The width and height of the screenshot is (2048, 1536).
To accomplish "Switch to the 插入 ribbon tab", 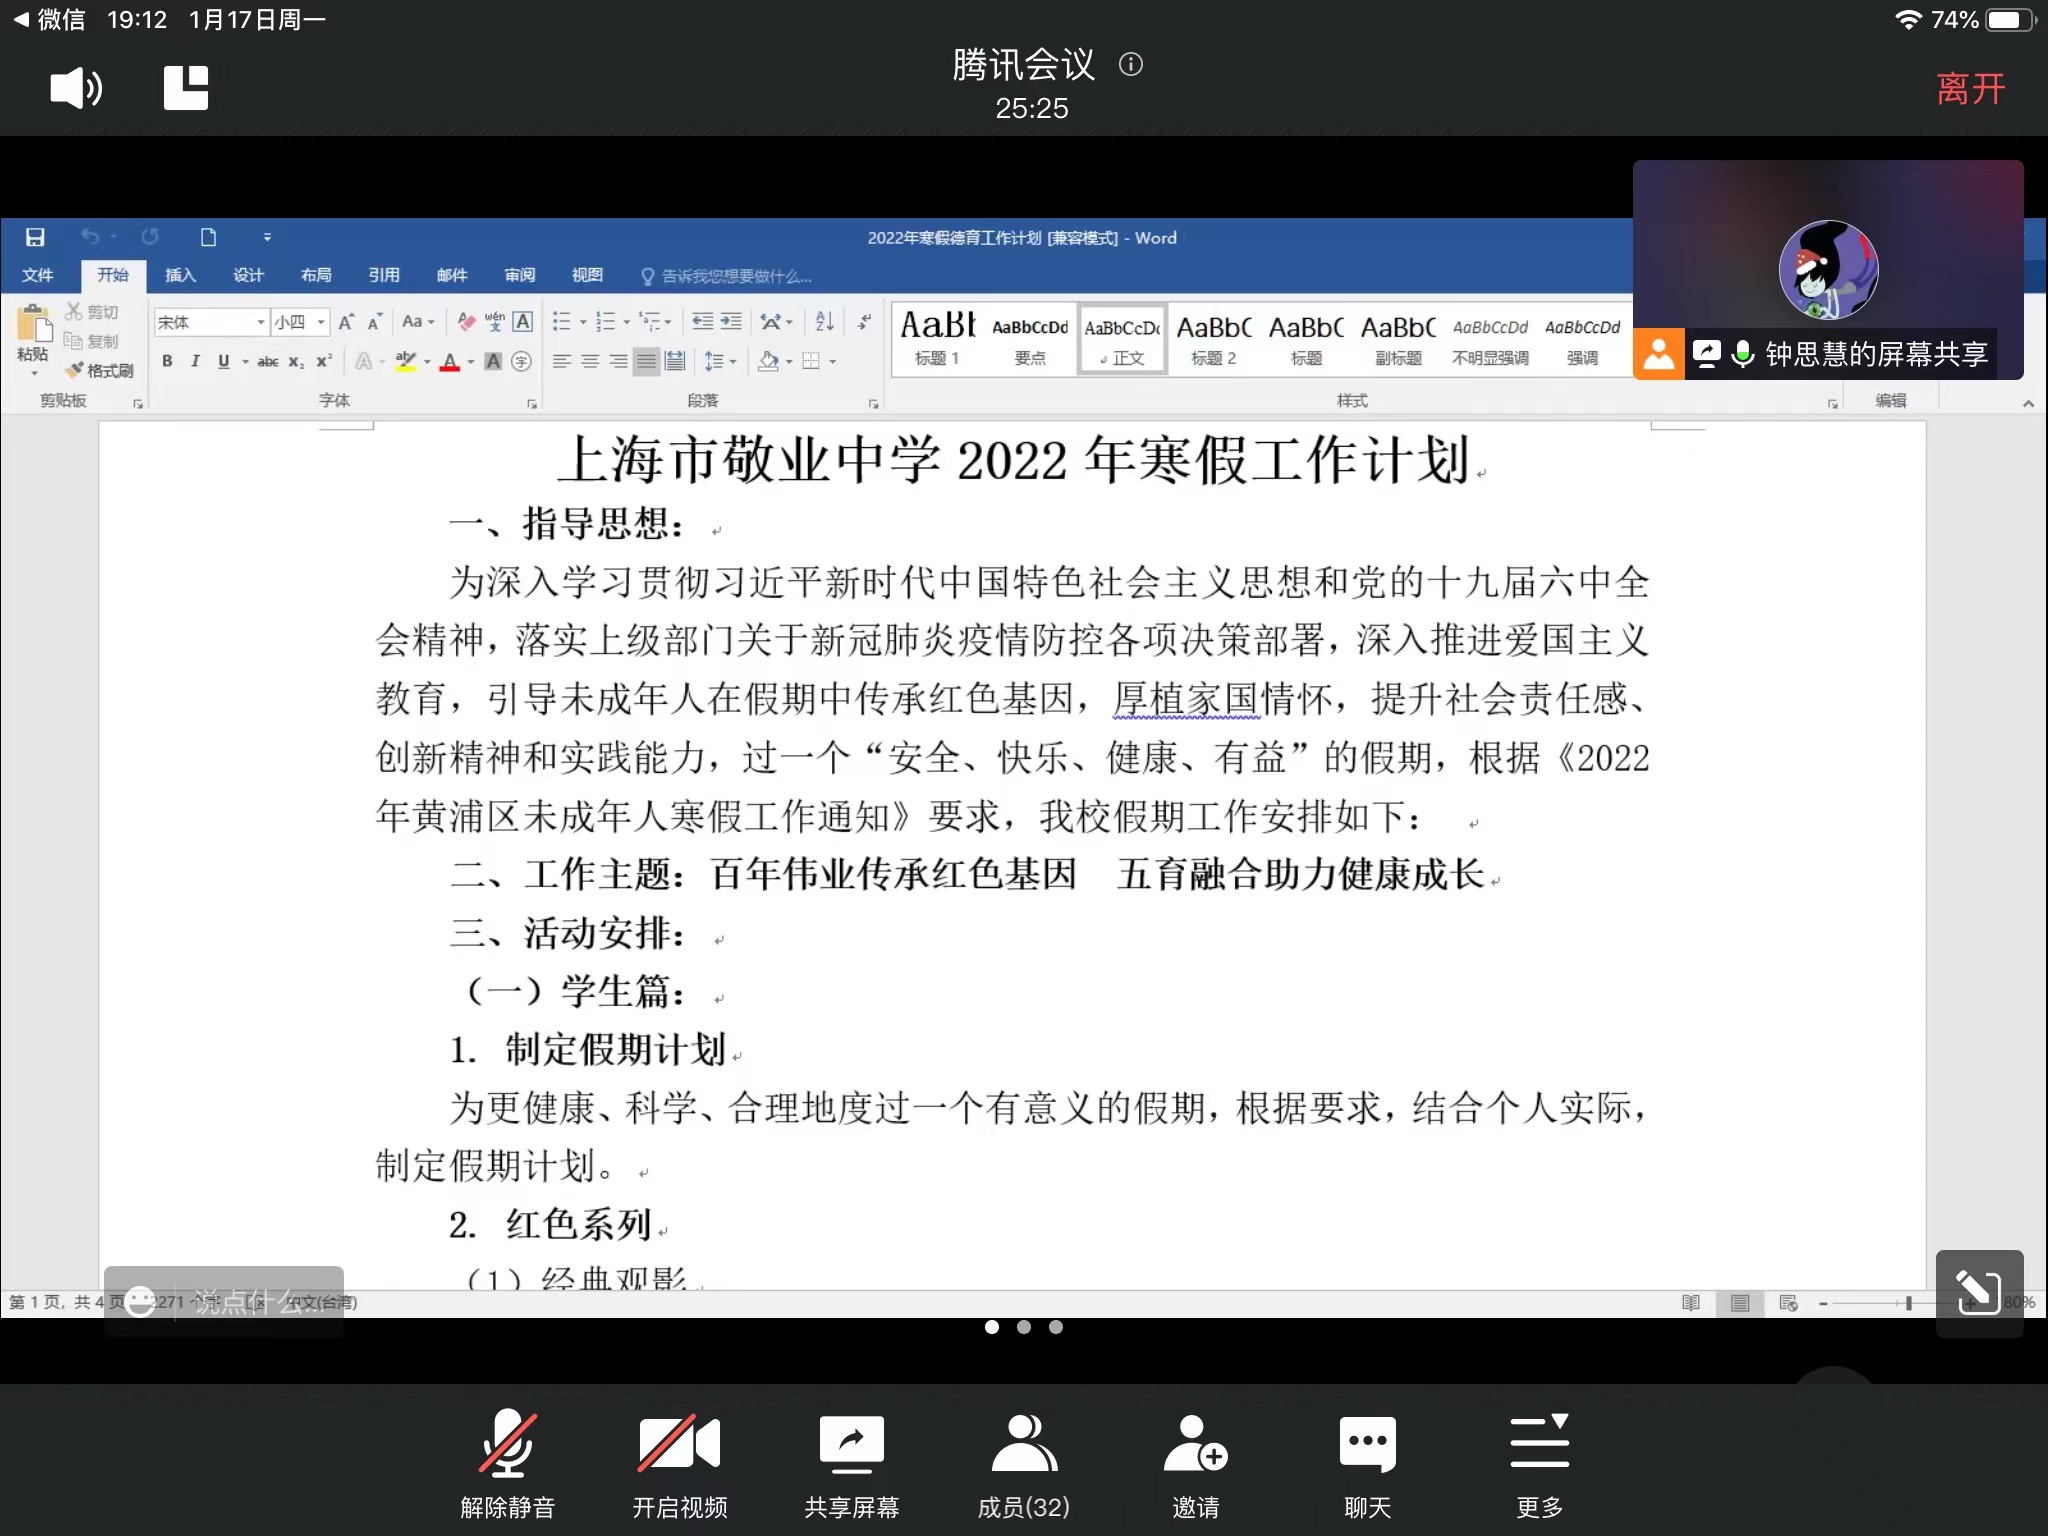I will click(x=180, y=275).
